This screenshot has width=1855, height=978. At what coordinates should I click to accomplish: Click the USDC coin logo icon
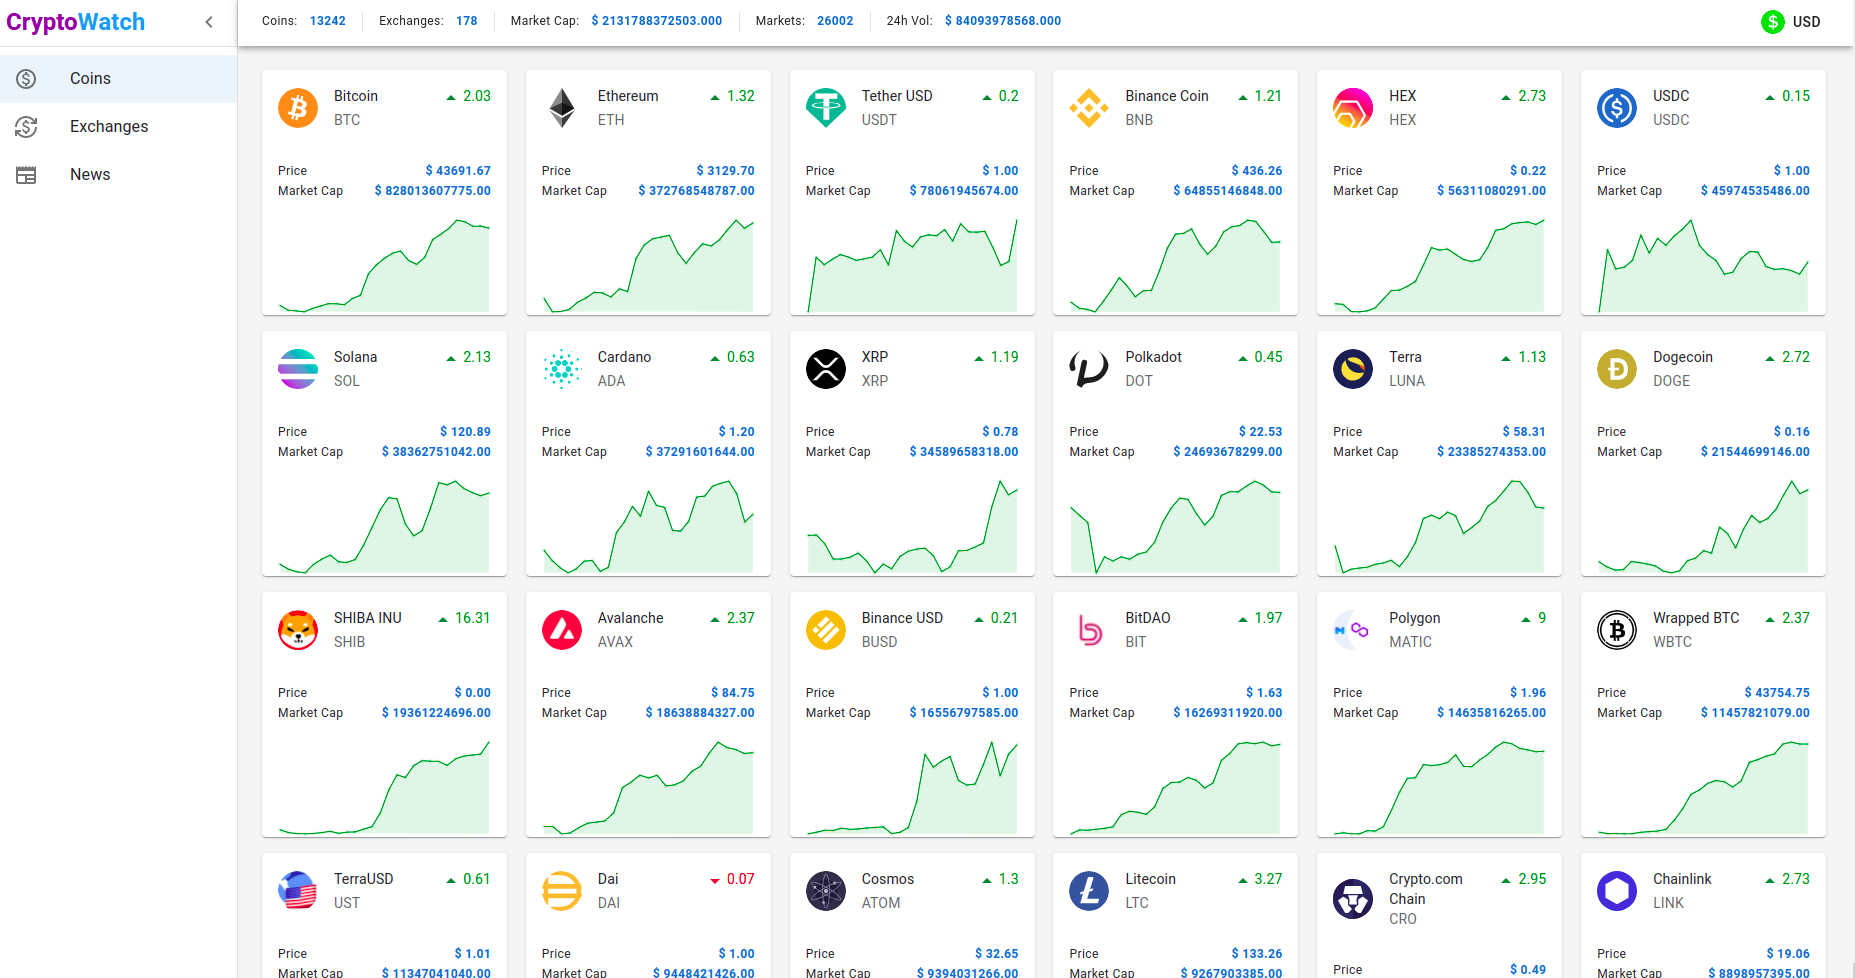coord(1617,108)
